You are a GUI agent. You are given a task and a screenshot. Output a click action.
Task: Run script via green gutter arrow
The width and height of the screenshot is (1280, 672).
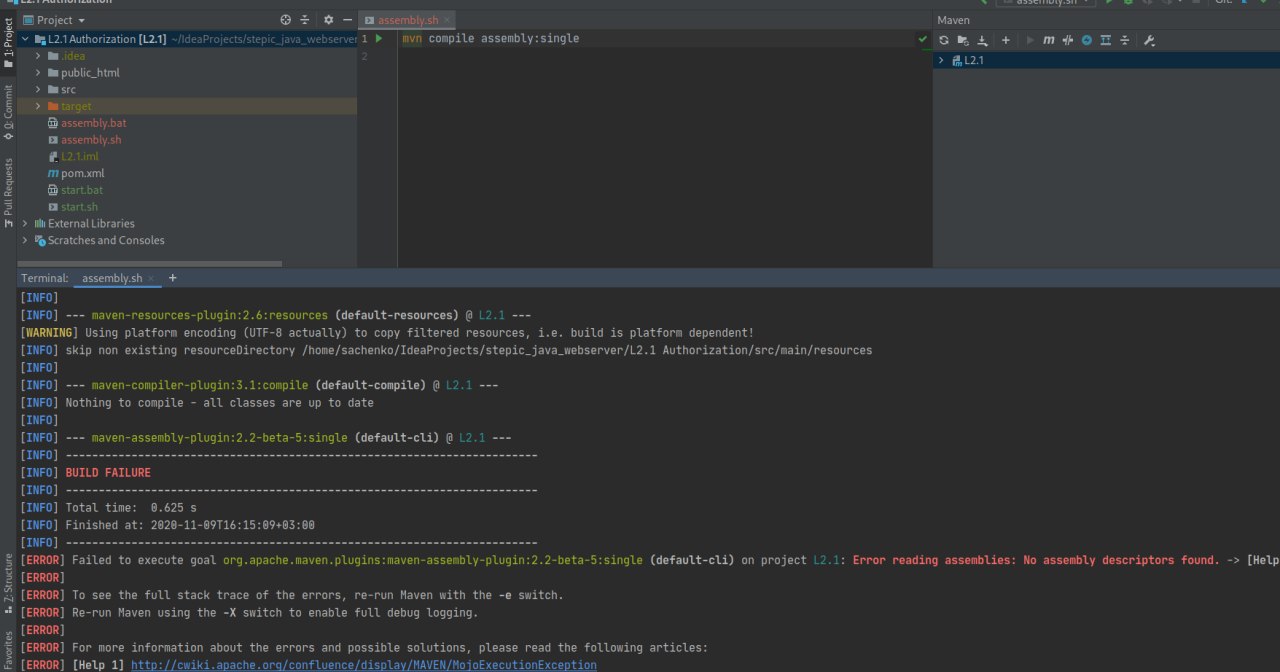pyautogui.click(x=379, y=39)
